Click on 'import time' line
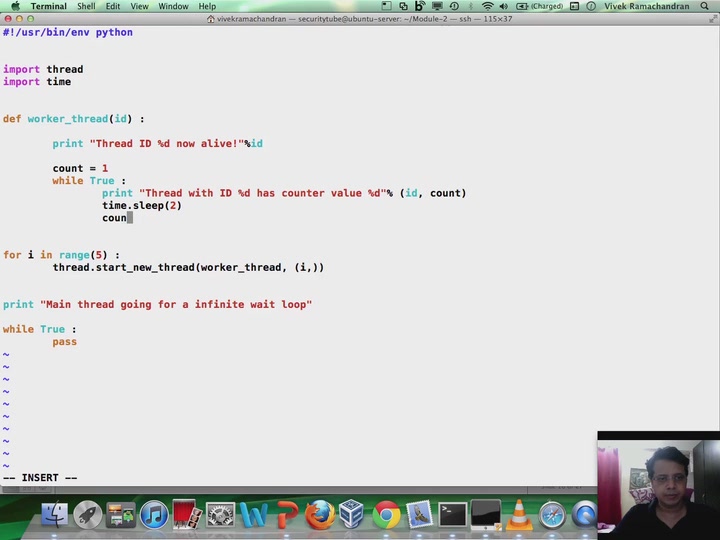720x540 pixels. click(x=37, y=82)
